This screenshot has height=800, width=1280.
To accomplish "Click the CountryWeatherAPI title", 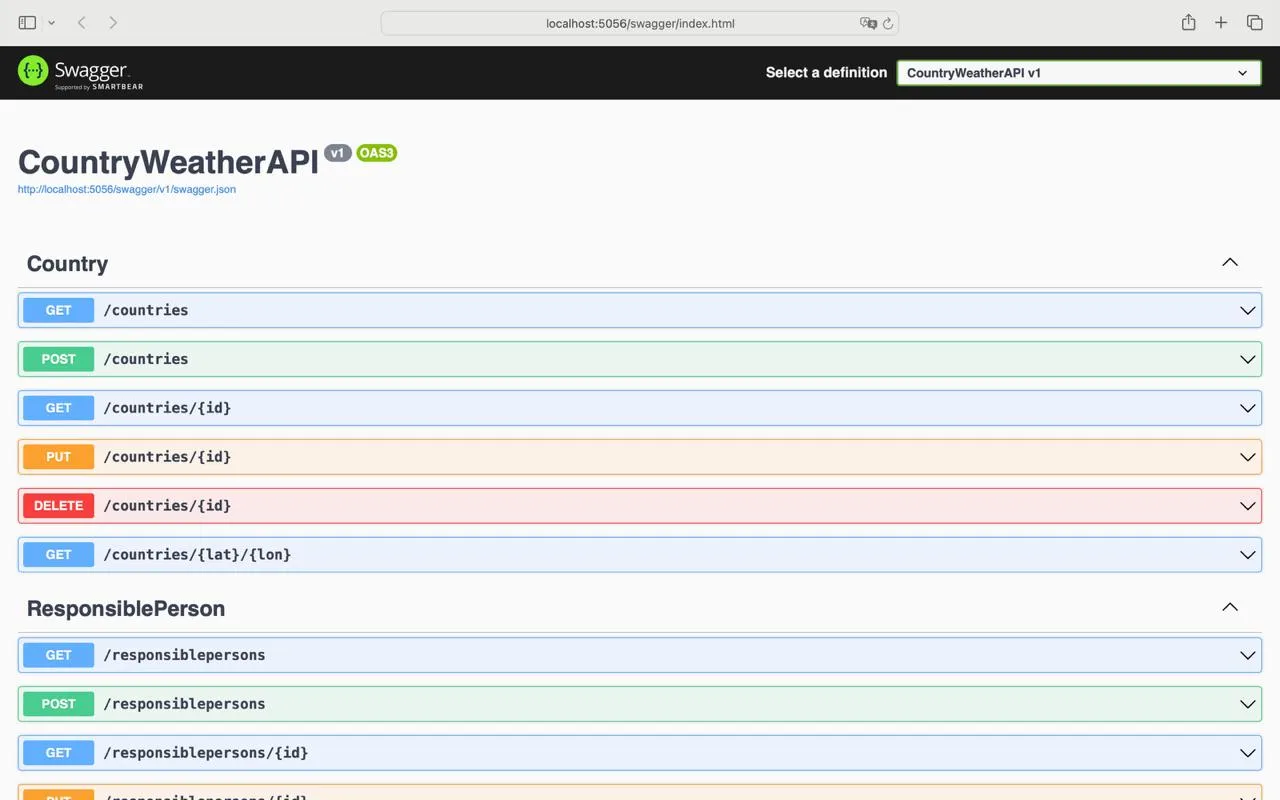I will coord(168,162).
